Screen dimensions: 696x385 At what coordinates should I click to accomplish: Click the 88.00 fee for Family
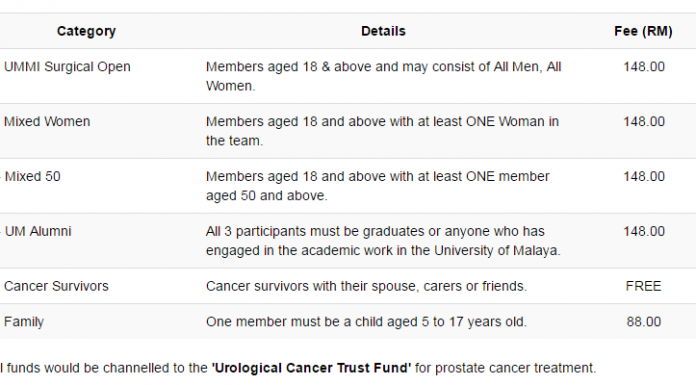(644, 322)
